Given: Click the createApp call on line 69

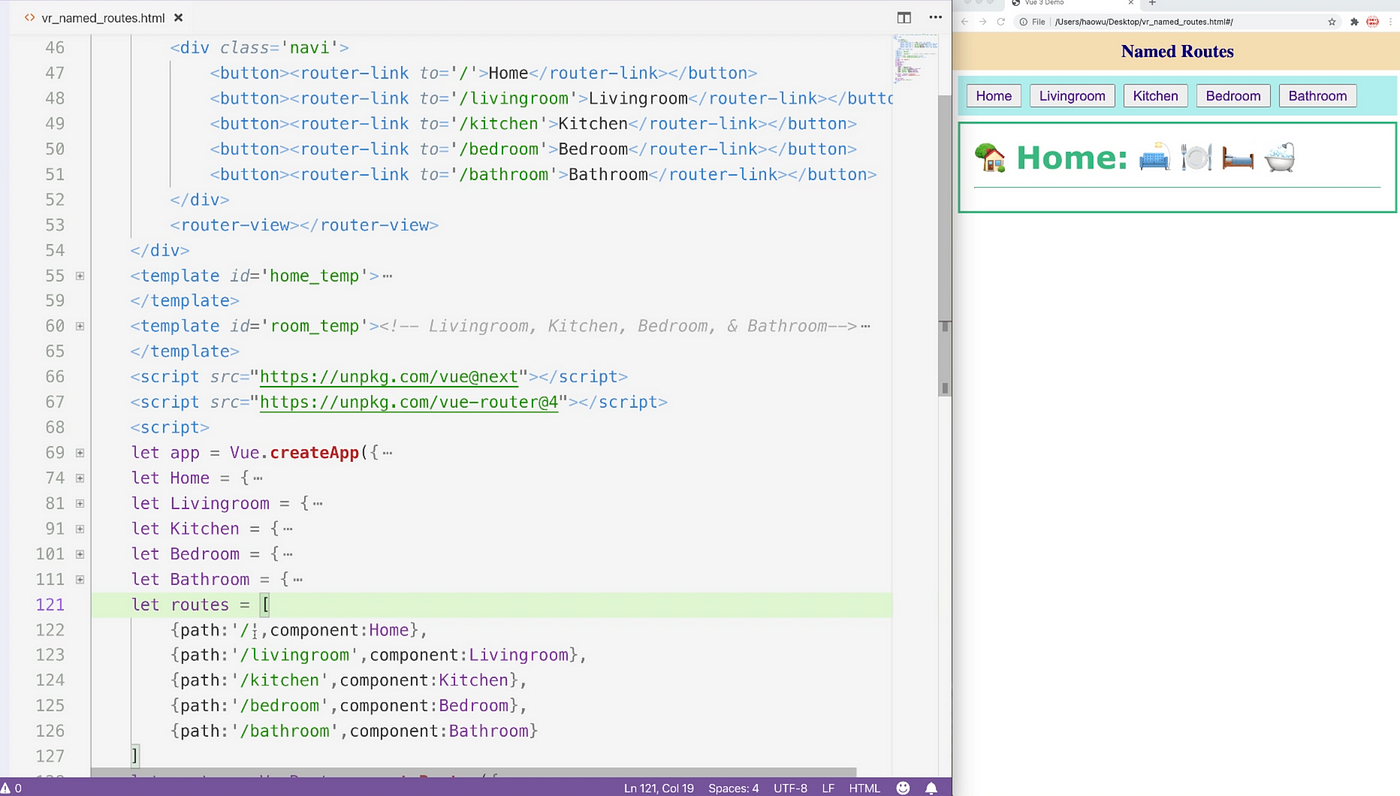Looking at the screenshot, I should click(x=314, y=453).
